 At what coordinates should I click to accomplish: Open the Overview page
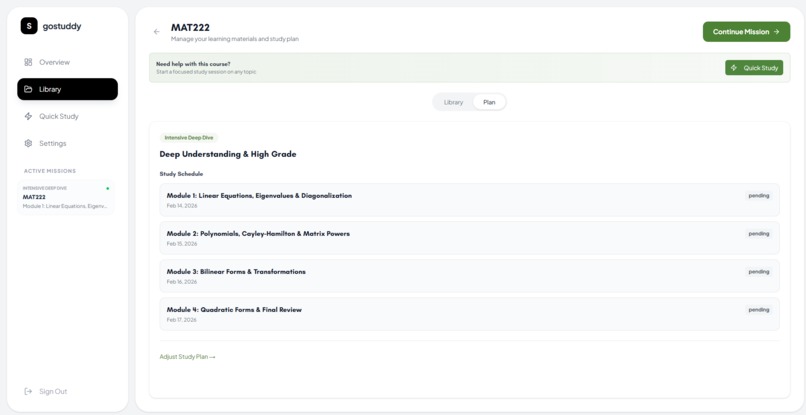tap(67, 62)
